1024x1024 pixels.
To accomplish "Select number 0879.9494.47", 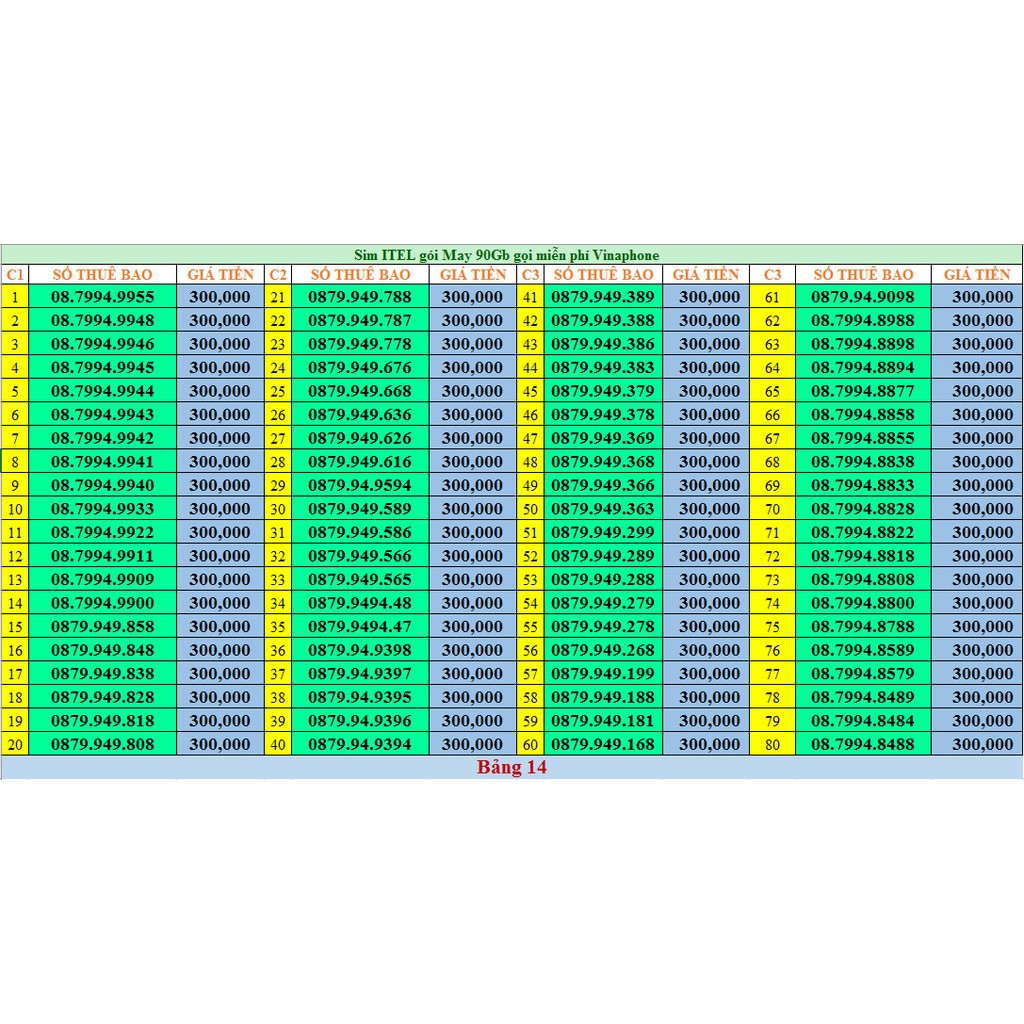I will pos(360,626).
